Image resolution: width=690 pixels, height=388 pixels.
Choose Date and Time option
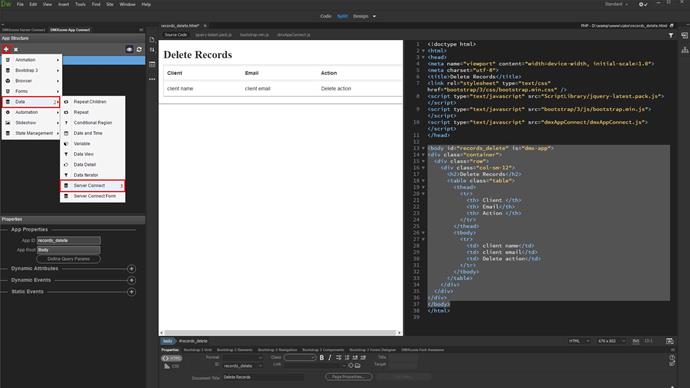click(x=92, y=133)
